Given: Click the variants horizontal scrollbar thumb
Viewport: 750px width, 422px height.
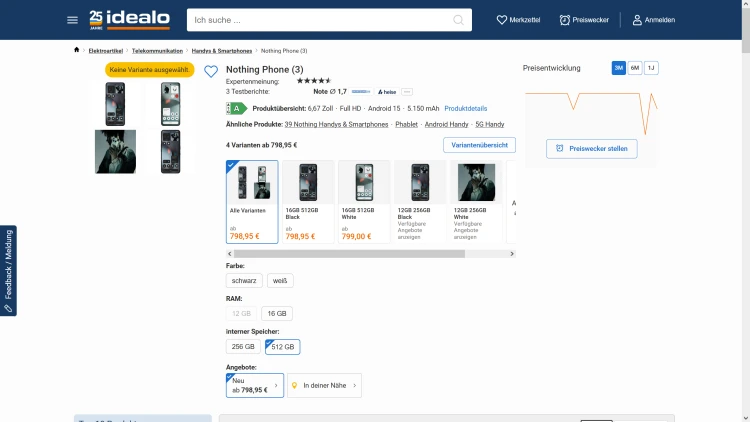Looking at the screenshot, I should click(349, 254).
